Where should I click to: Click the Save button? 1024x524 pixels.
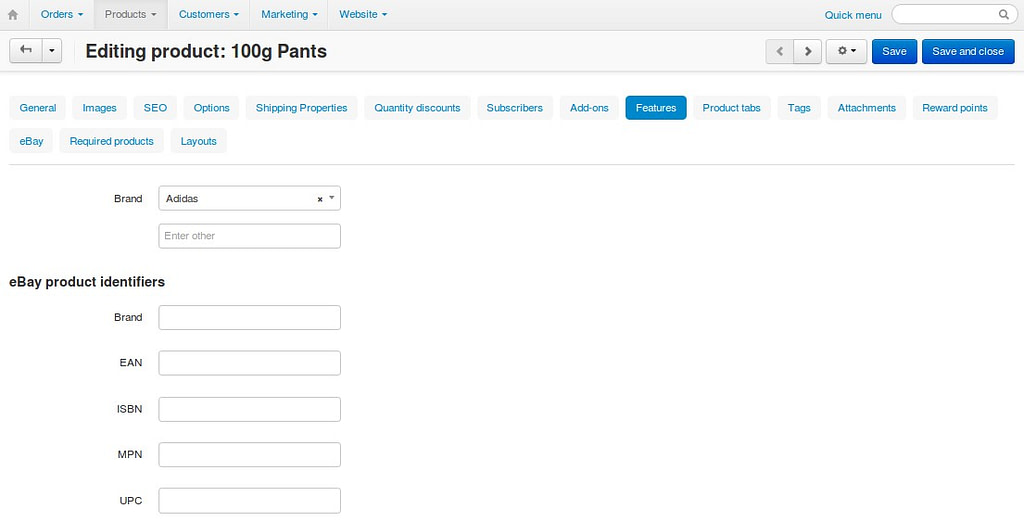pos(894,52)
